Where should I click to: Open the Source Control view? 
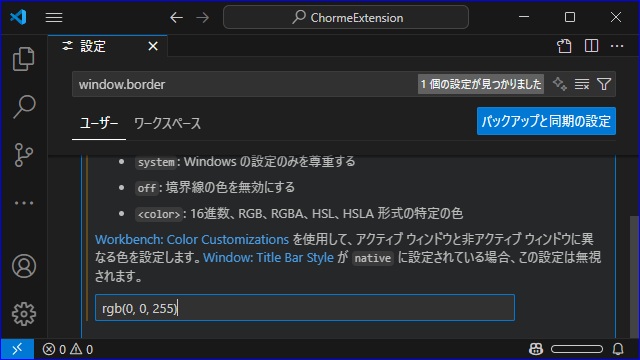tap(24, 155)
